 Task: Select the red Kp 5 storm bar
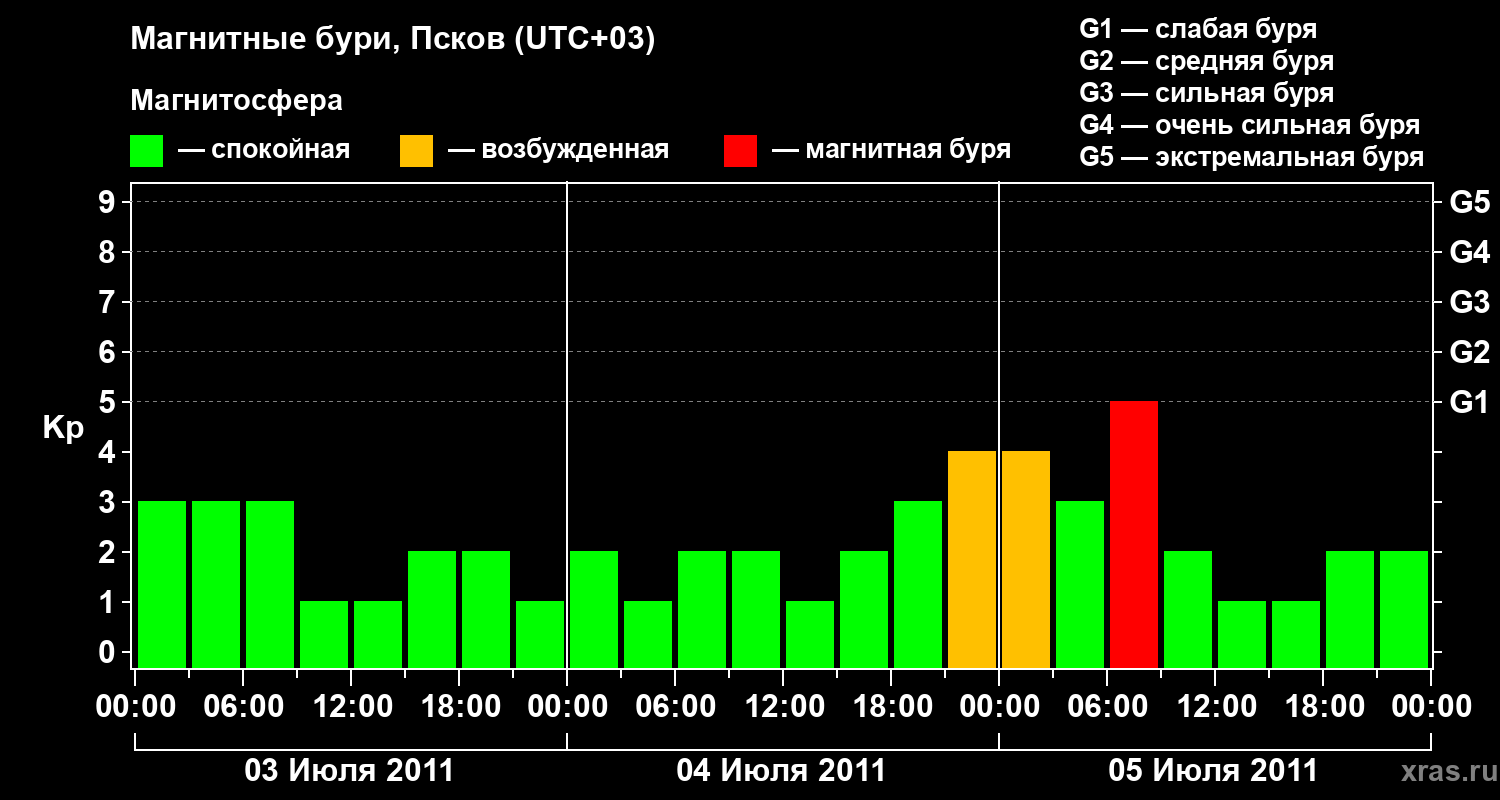[x=1134, y=534]
